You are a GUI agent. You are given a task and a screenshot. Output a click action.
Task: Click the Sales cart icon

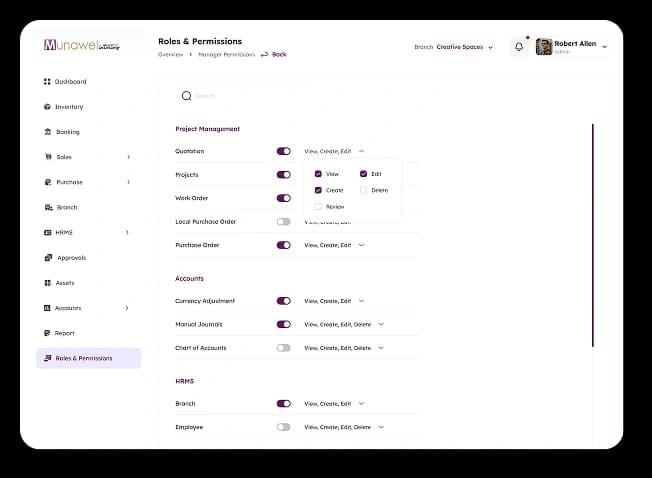(x=48, y=157)
